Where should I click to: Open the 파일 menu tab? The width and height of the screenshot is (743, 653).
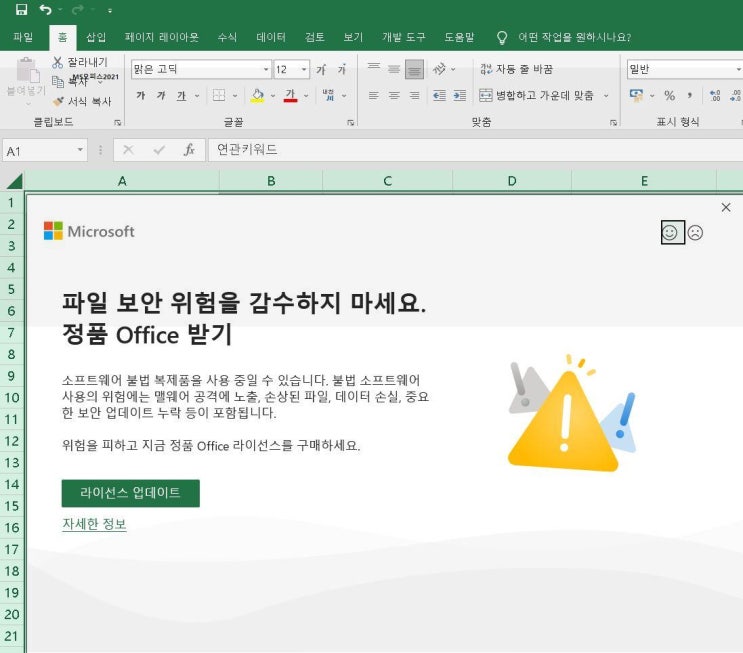23,37
